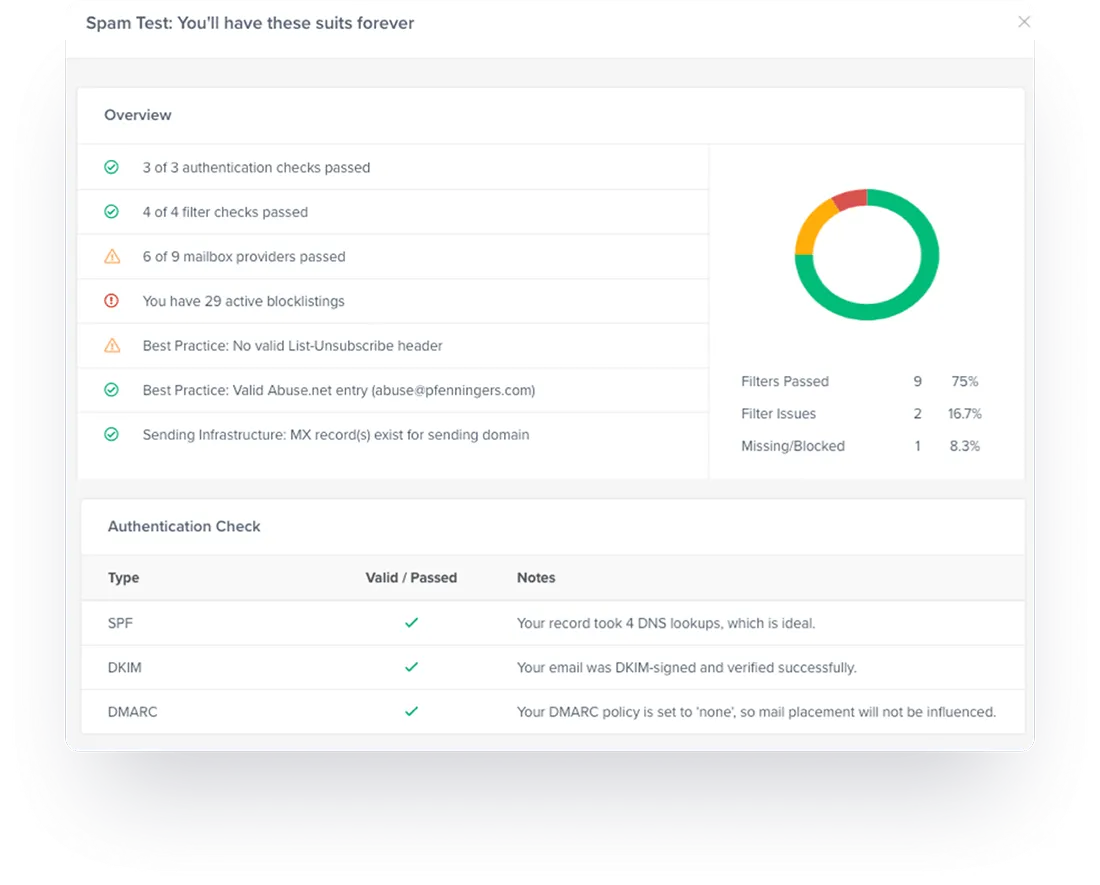Click warning triangle beside mailbox providers passed

pos(112,256)
